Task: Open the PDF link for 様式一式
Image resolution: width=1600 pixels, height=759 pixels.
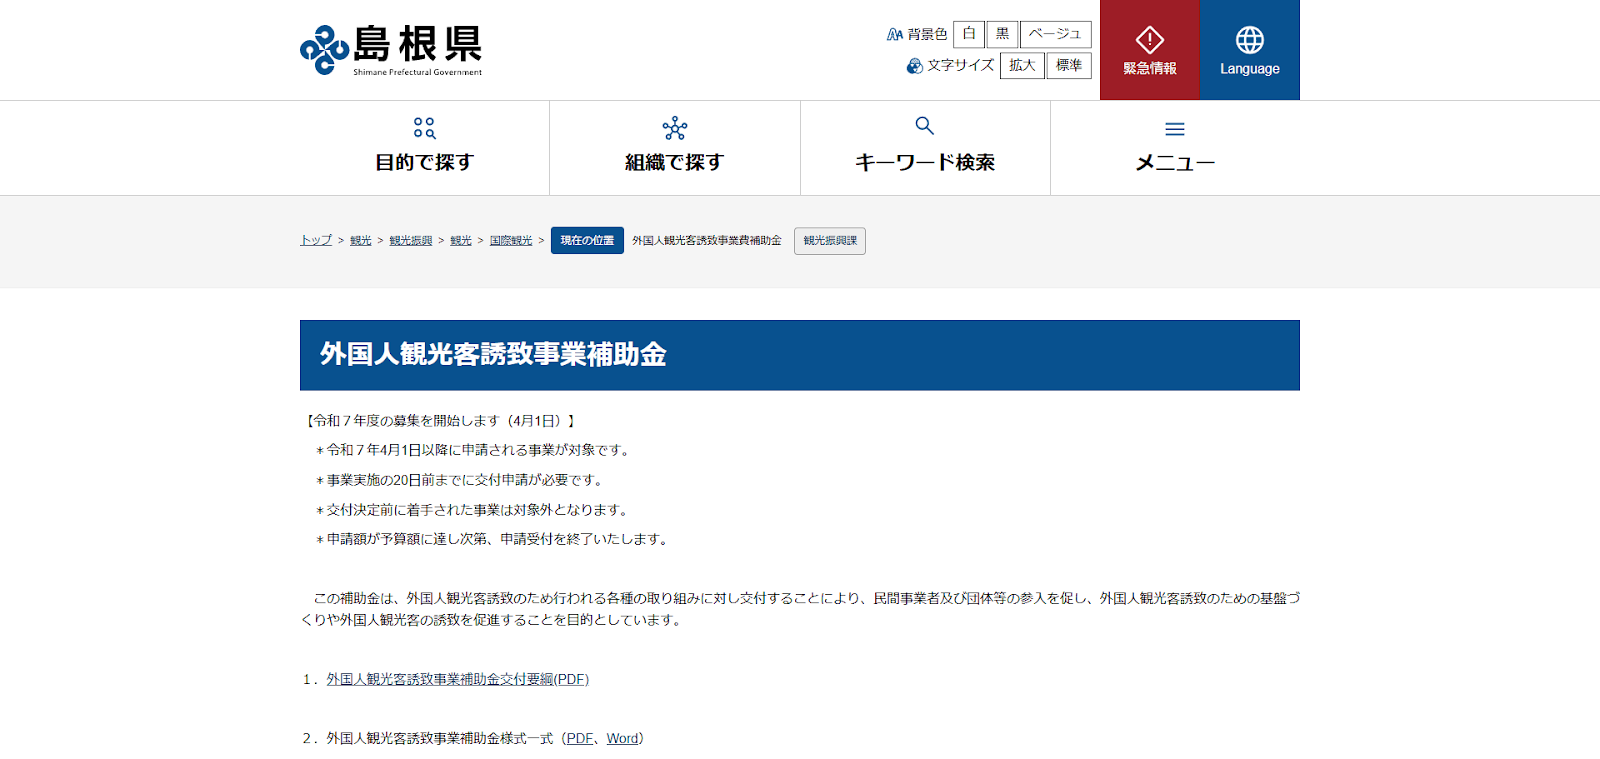Action: [580, 739]
